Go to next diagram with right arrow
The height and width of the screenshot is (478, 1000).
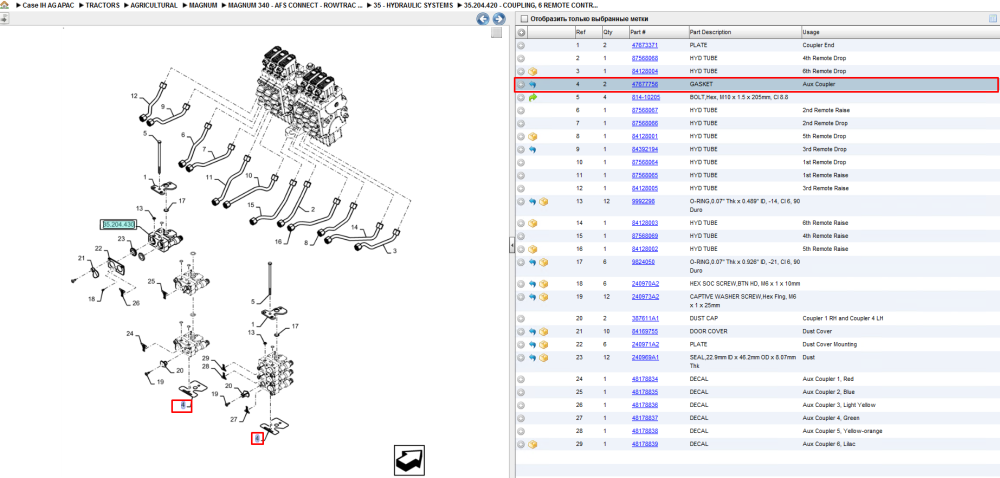click(x=499, y=18)
